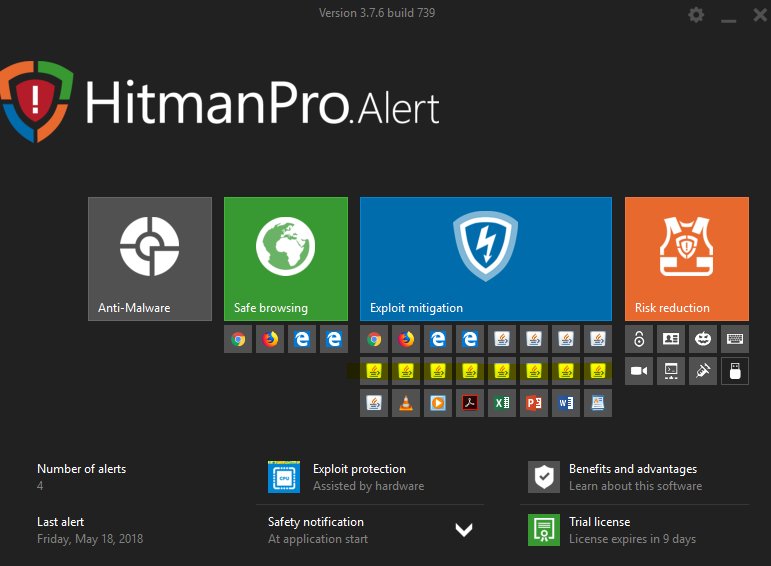Viewport: 771px width, 566px height.
Task: Click the ID card credential icon
Action: [x=671, y=339]
